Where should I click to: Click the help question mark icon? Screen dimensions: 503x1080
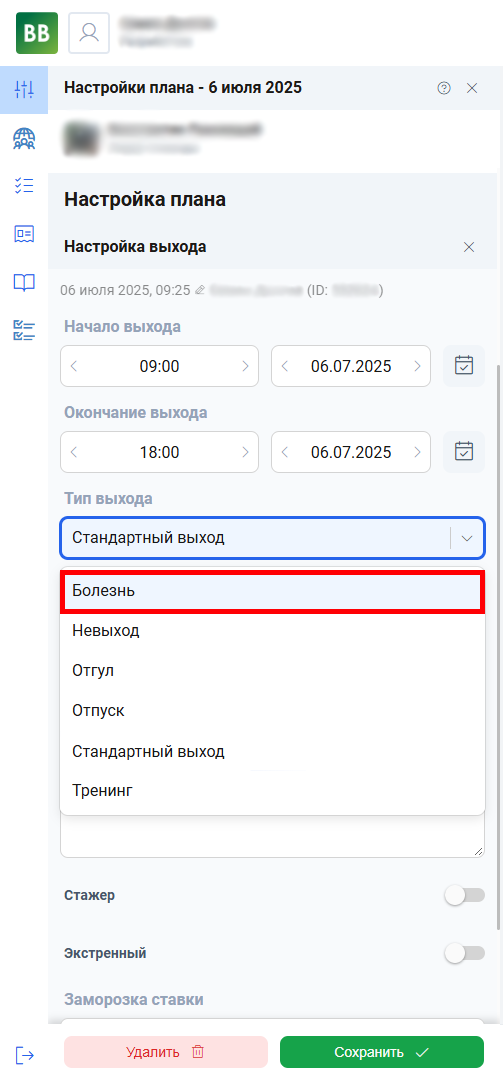pos(444,87)
